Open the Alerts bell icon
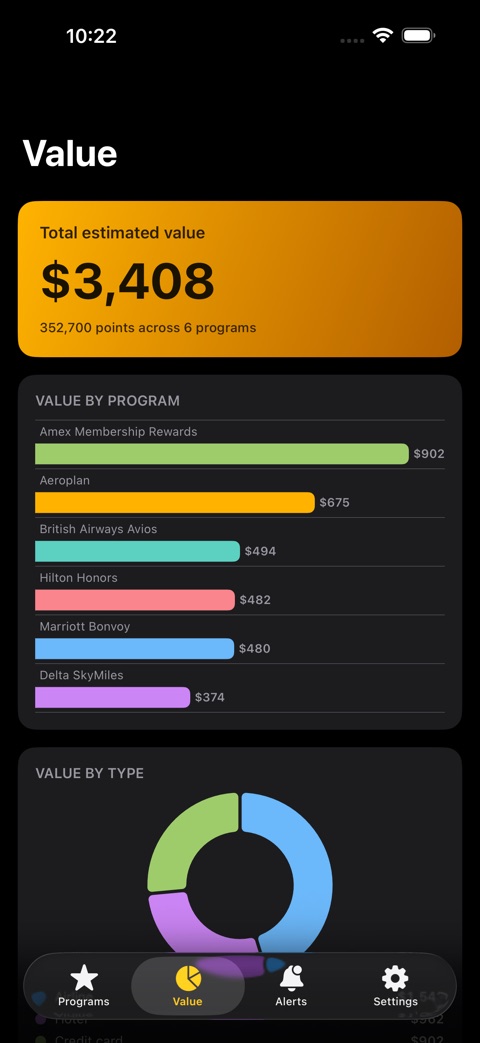This screenshot has width=480, height=1043. tap(291, 978)
